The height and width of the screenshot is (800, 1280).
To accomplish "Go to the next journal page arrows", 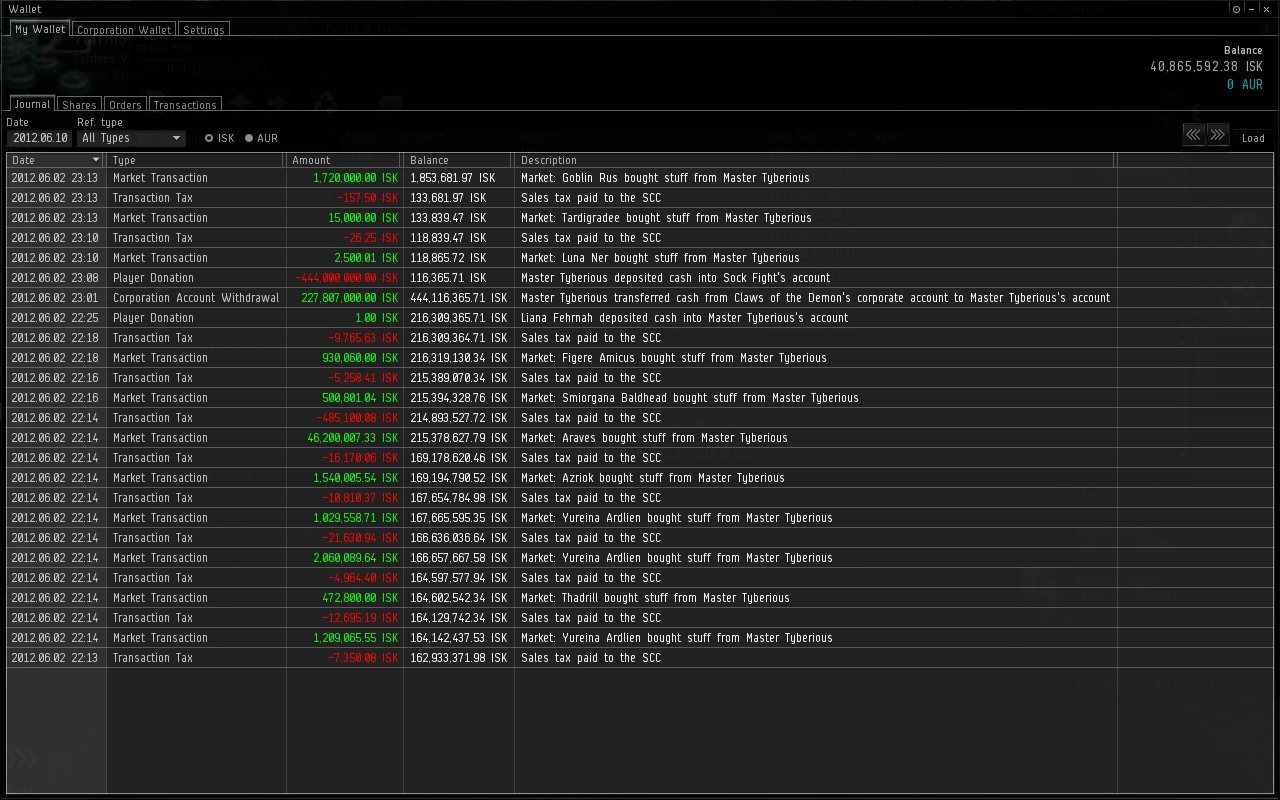I will pos(1217,135).
